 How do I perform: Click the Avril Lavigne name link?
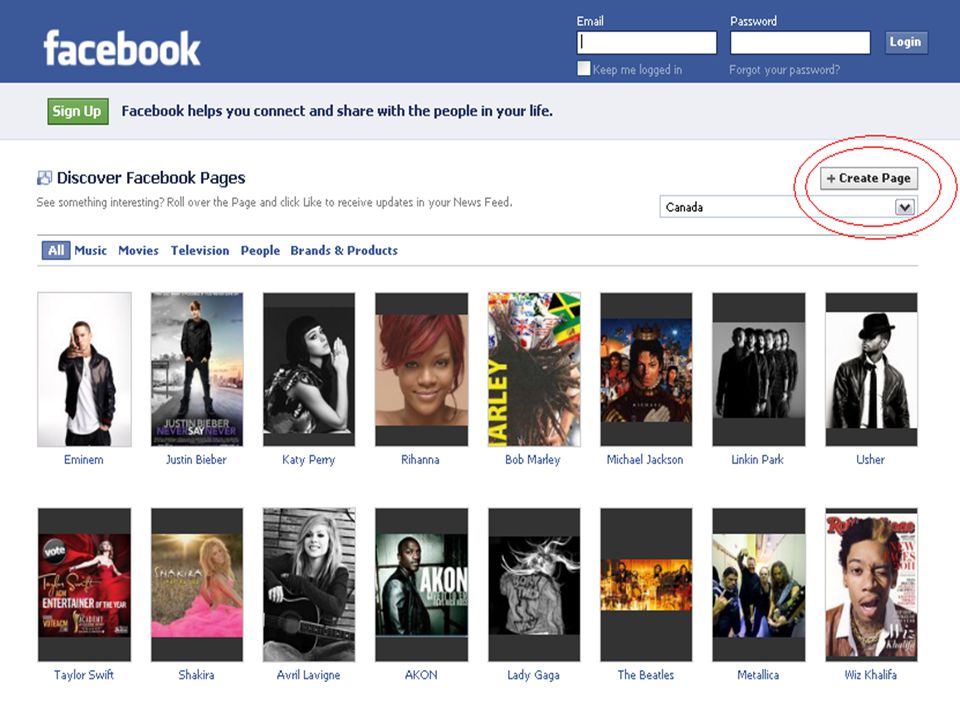pos(309,675)
